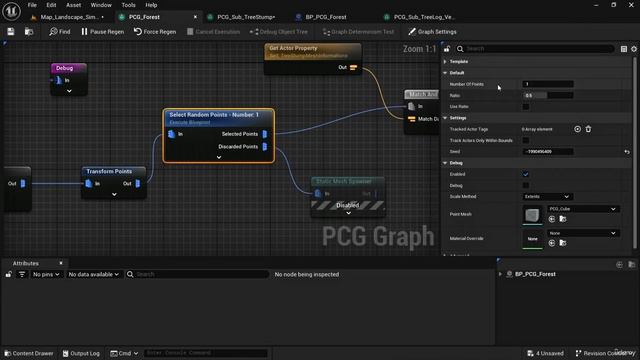The image size is (640, 360).
Task: Open the Find tool
Action: pos(60,31)
